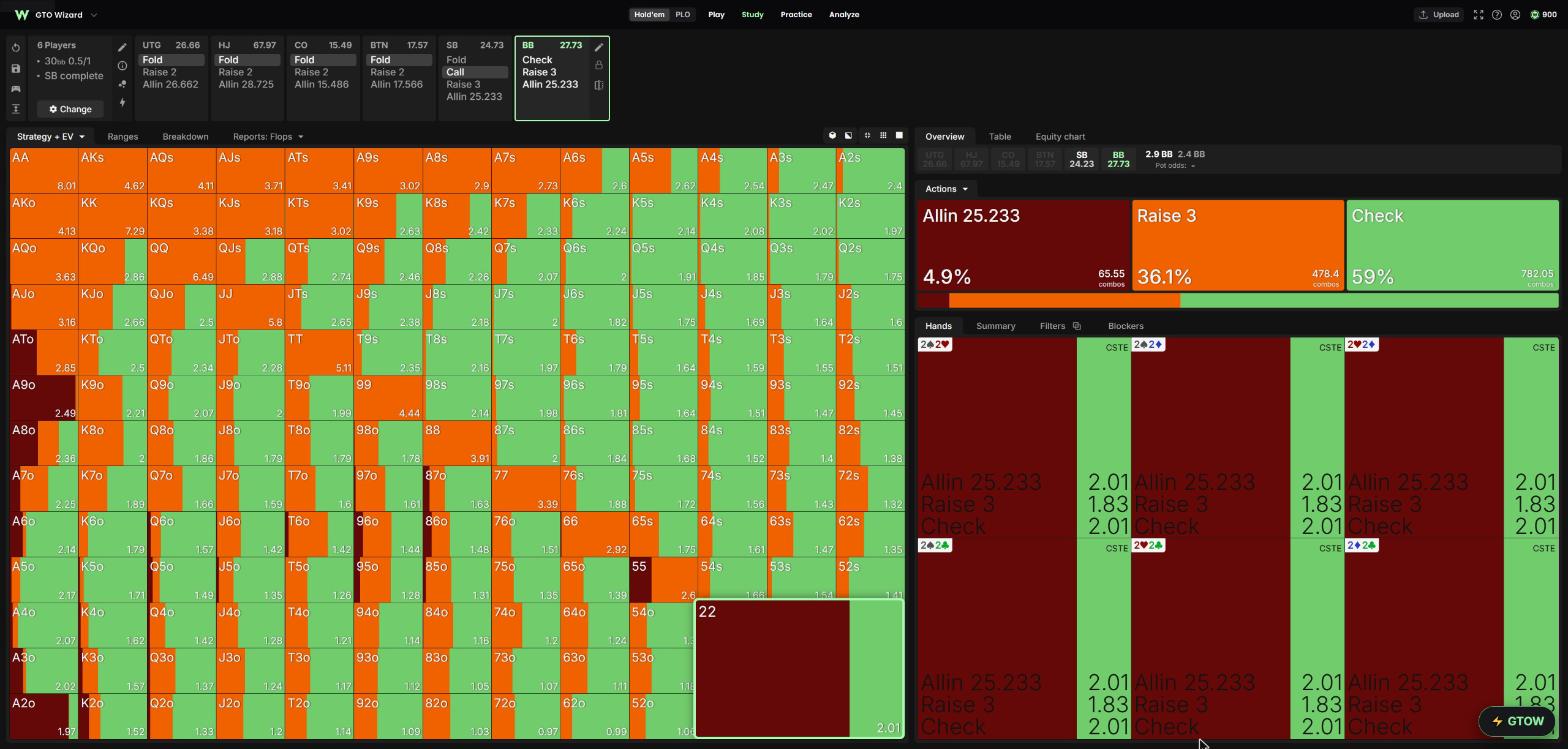The width and height of the screenshot is (1568, 749).
Task: Click the pencil edit icon in BB card
Action: (x=599, y=47)
